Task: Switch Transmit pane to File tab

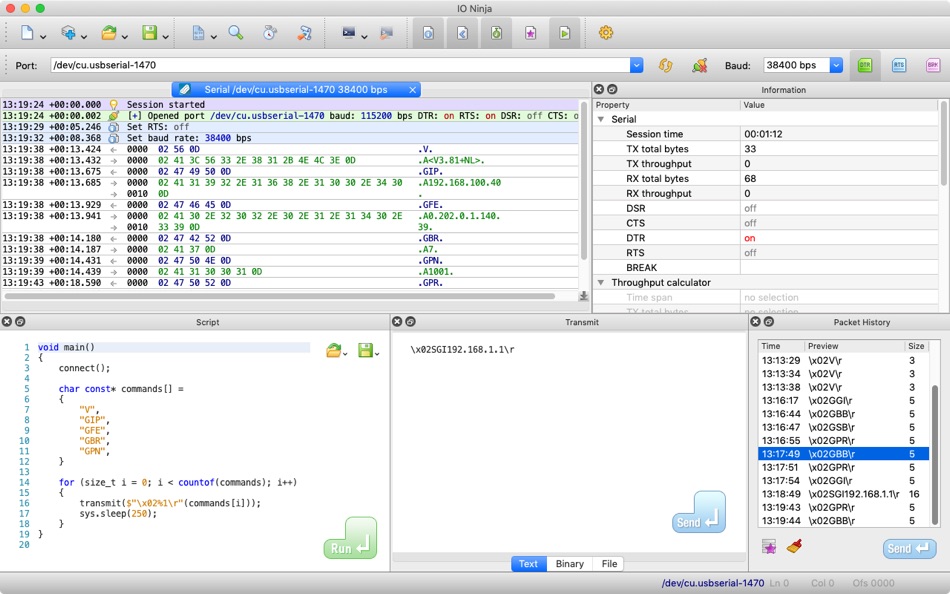Action: coord(609,564)
